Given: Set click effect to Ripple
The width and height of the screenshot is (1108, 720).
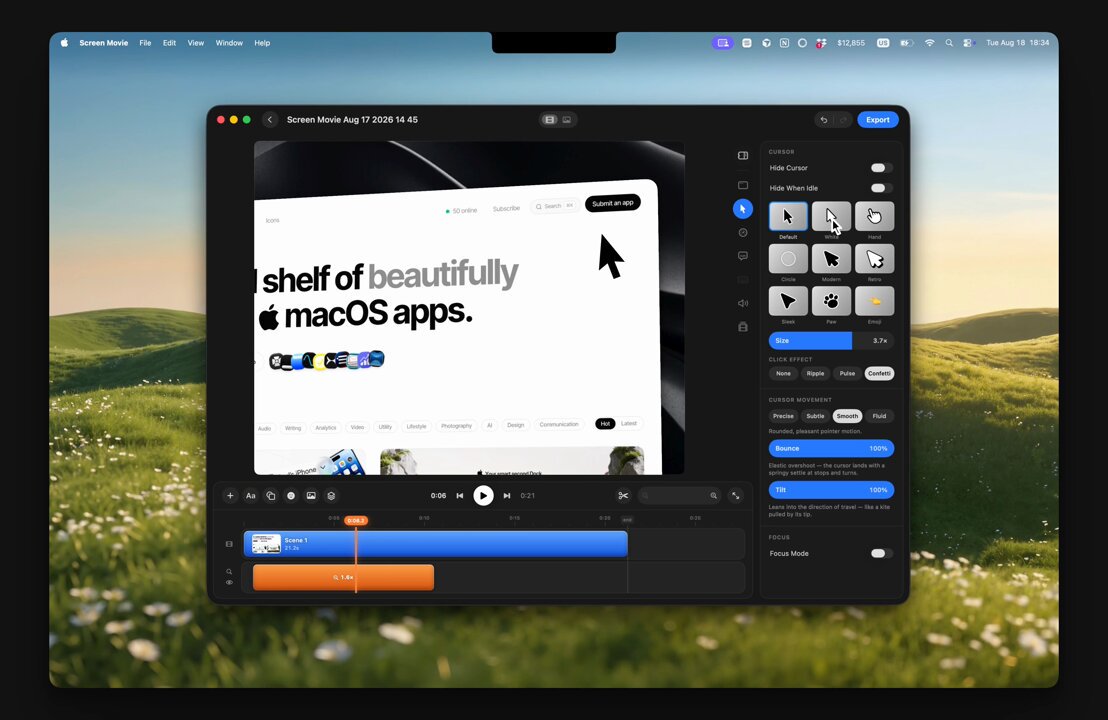Looking at the screenshot, I should coord(815,374).
